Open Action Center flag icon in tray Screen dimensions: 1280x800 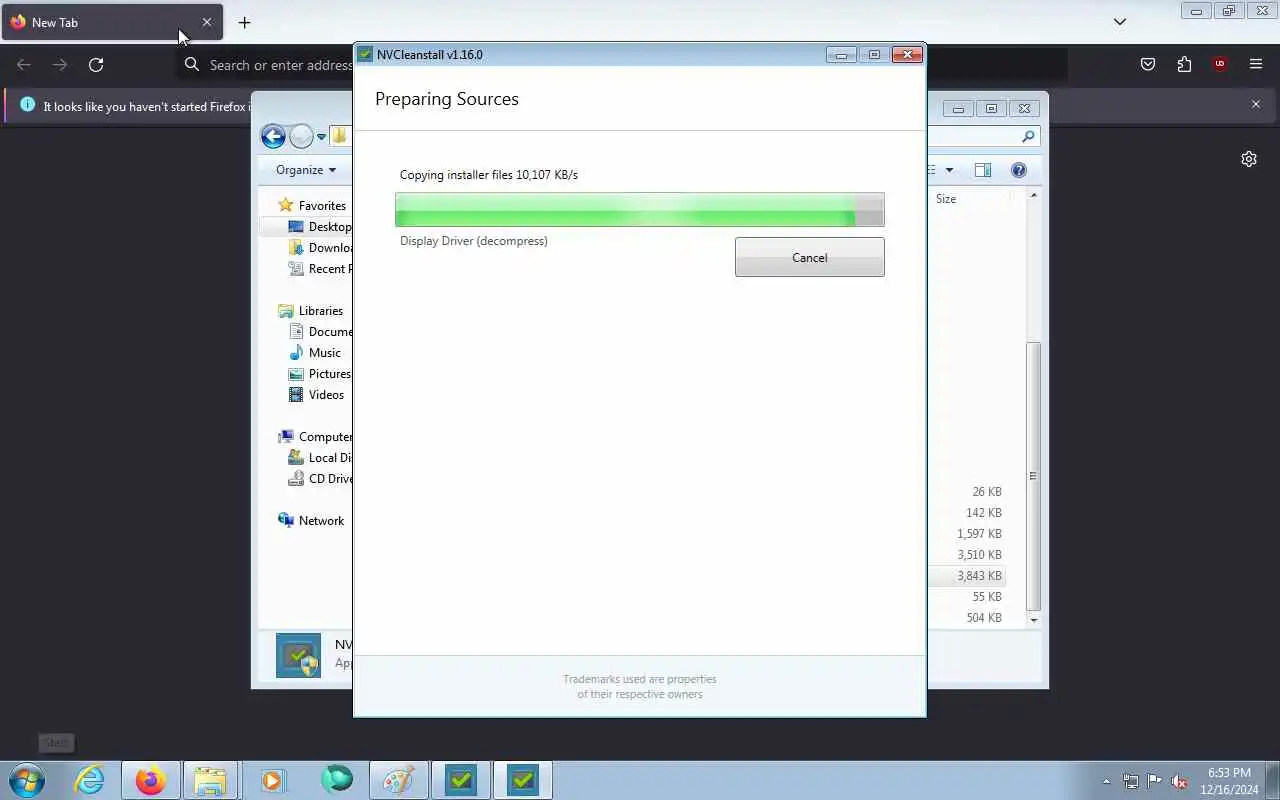tap(1154, 781)
